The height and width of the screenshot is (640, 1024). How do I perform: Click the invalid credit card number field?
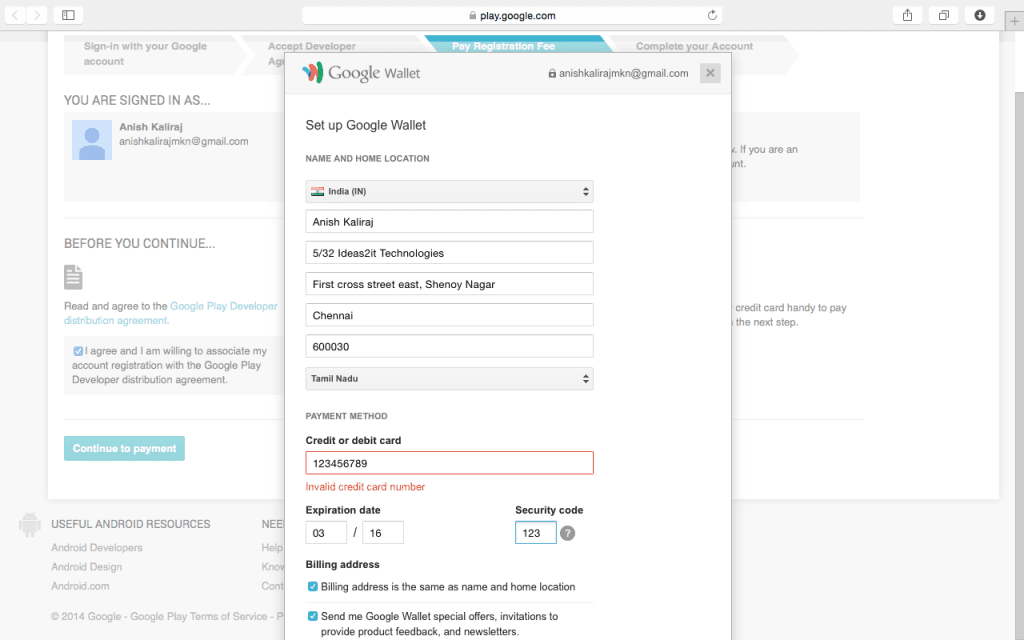point(448,462)
